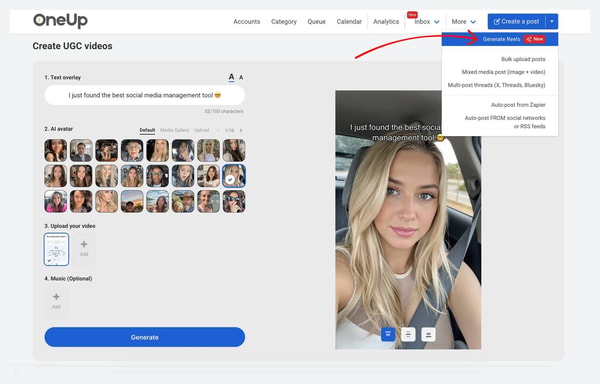Select Mixed media post (image + video)
The image size is (600, 384).
click(x=503, y=72)
